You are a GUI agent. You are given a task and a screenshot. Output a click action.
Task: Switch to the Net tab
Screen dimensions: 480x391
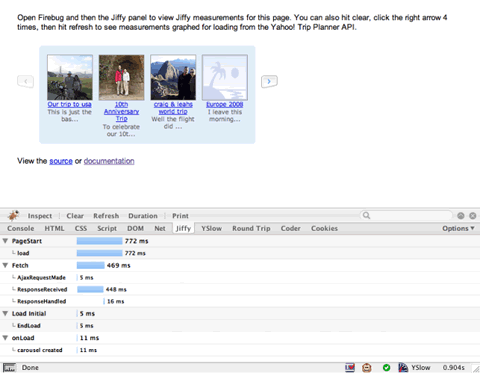160,228
